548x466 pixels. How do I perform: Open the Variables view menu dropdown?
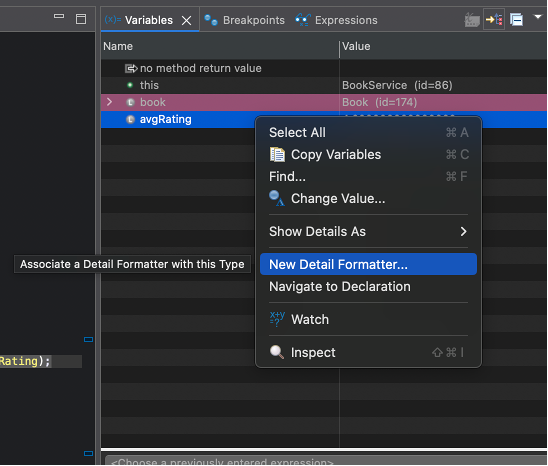pyautogui.click(x=538, y=17)
